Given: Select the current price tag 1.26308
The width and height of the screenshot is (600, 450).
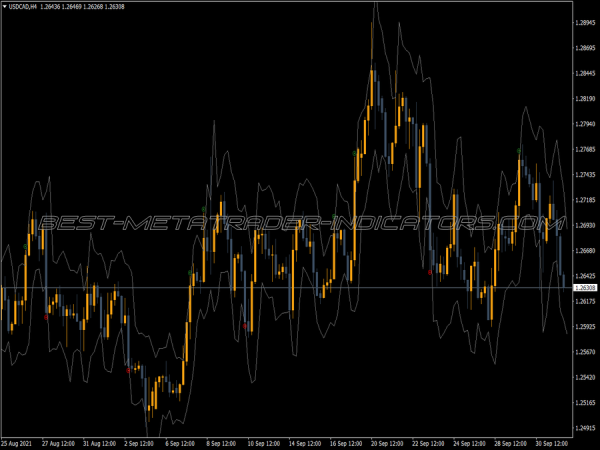Looking at the screenshot, I should point(584,288).
